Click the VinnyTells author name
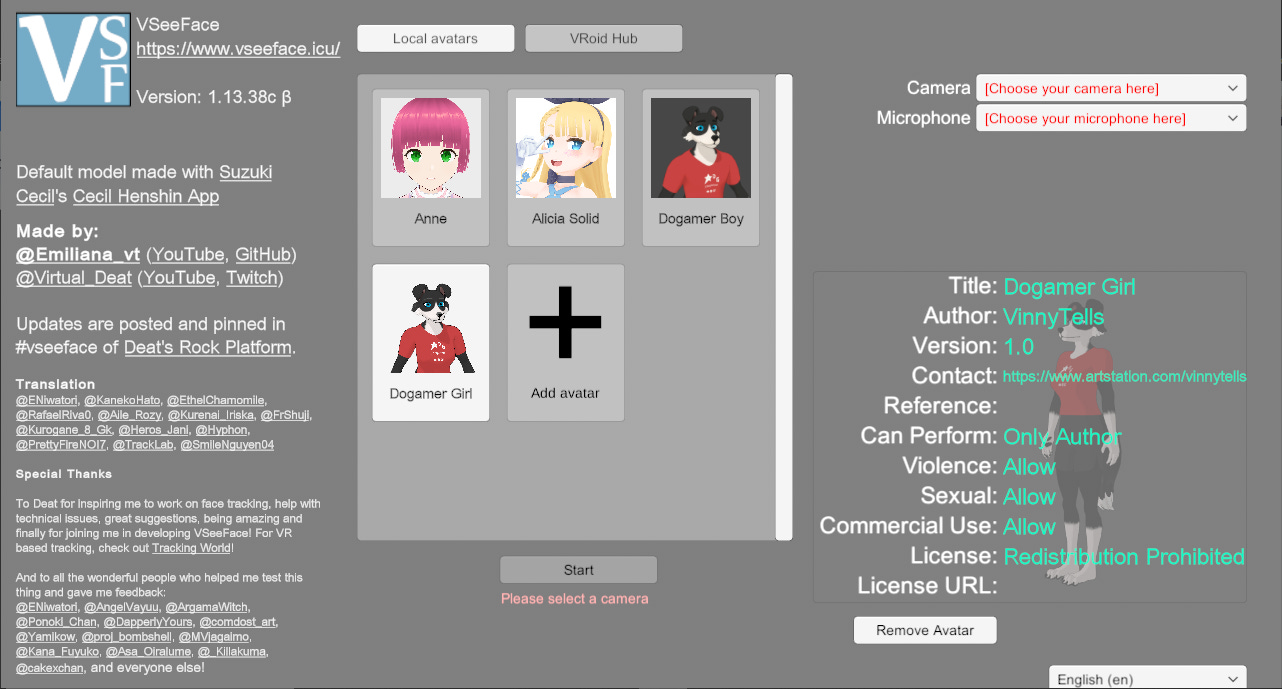This screenshot has height=689, width=1282. coord(1054,317)
